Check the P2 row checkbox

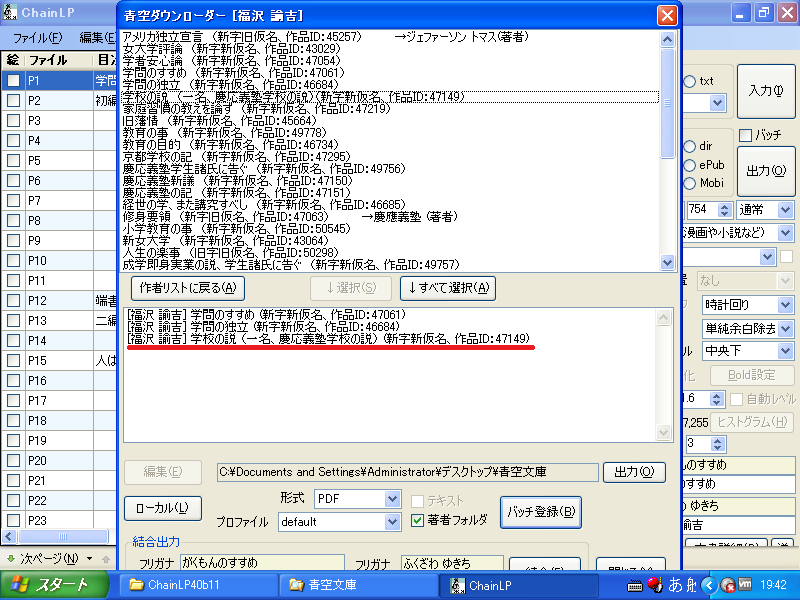(13, 101)
